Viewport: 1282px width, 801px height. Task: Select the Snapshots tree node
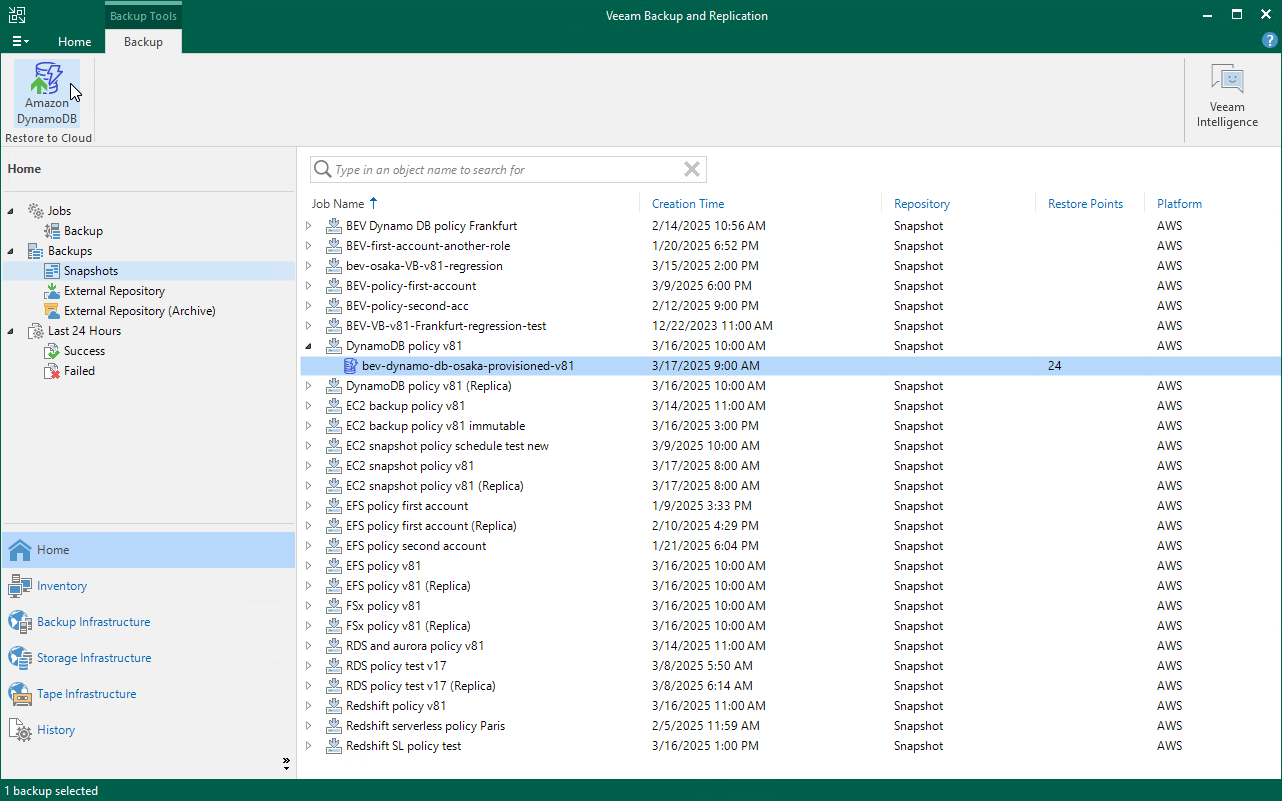(90, 271)
